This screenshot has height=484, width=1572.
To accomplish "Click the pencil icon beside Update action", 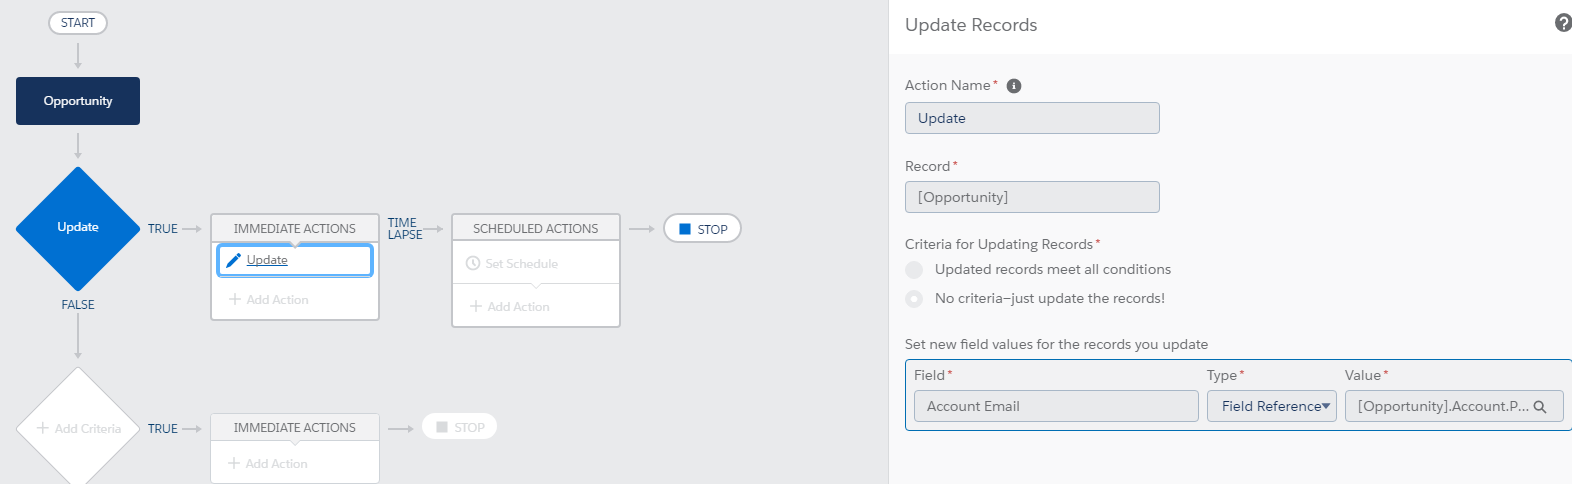I will pyautogui.click(x=233, y=260).
